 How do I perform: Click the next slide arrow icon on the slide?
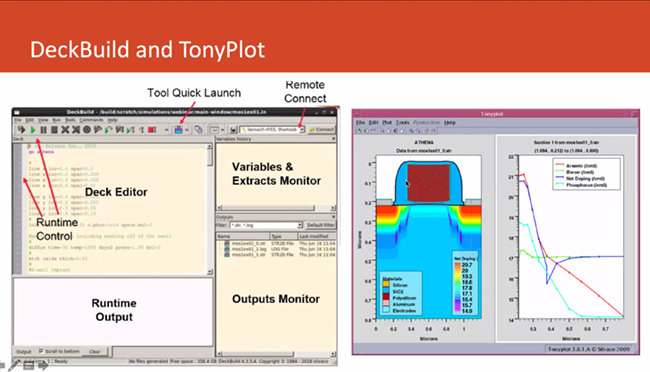43,366
